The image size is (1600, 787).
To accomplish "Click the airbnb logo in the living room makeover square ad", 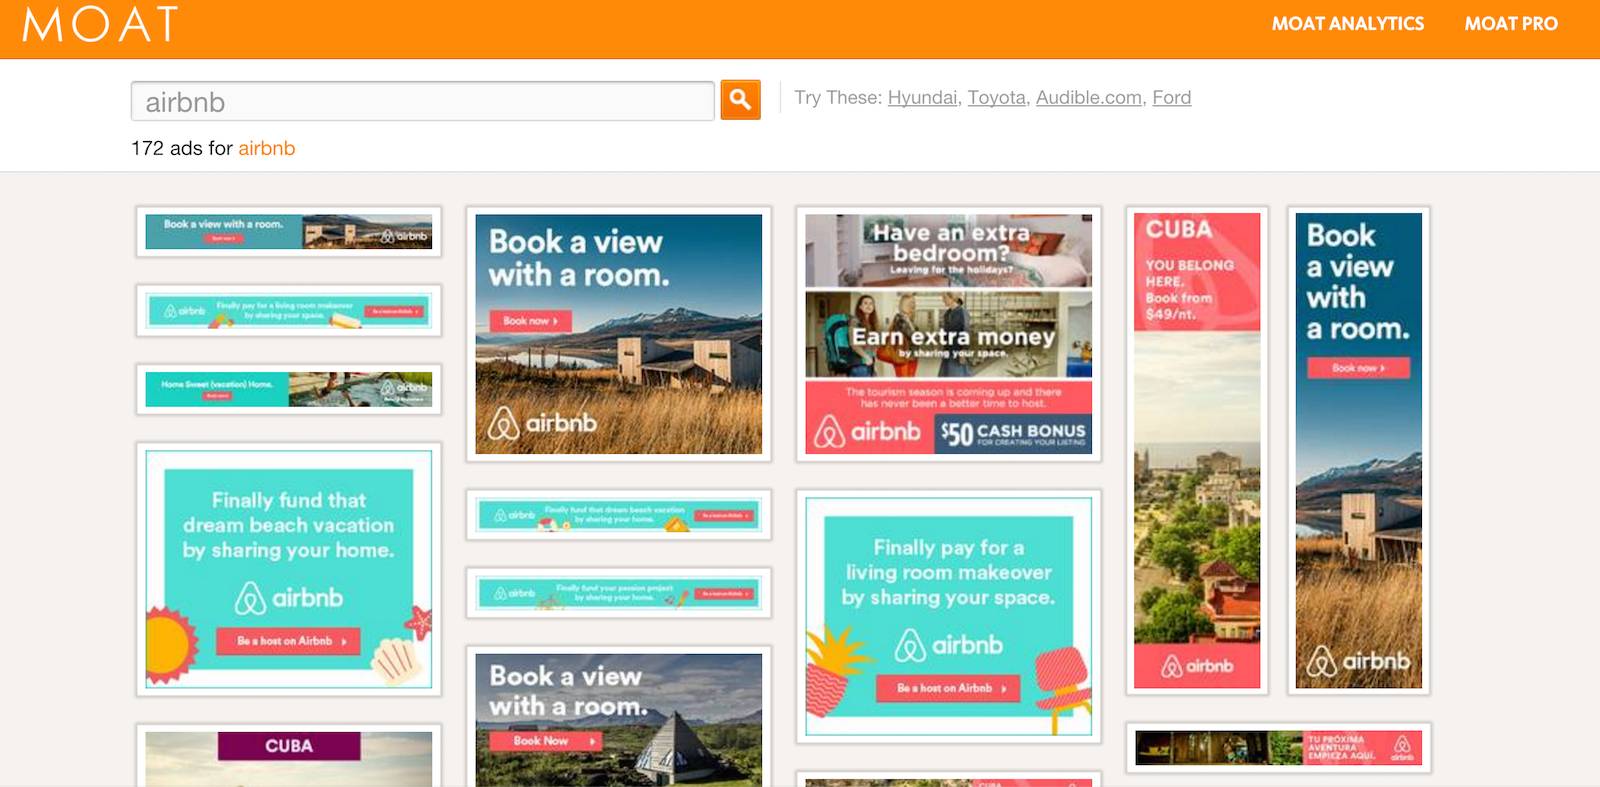I will tap(948, 645).
